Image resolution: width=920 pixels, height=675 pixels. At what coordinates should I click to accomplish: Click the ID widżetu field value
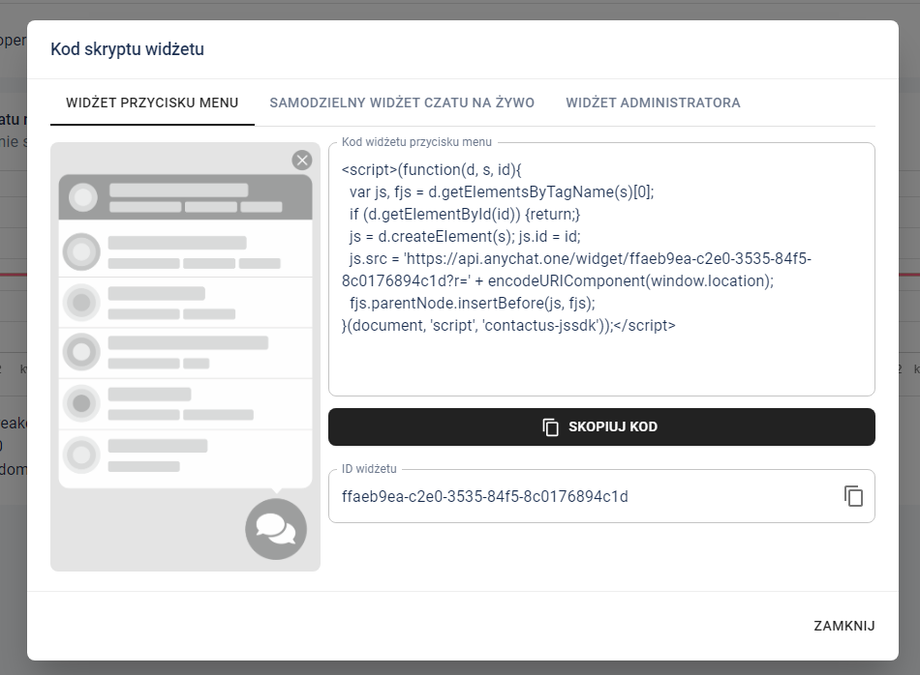[x=485, y=497]
